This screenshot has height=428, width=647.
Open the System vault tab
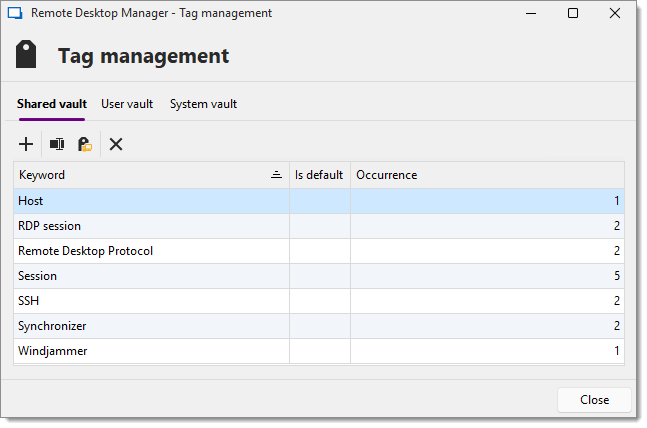pyautogui.click(x=203, y=104)
